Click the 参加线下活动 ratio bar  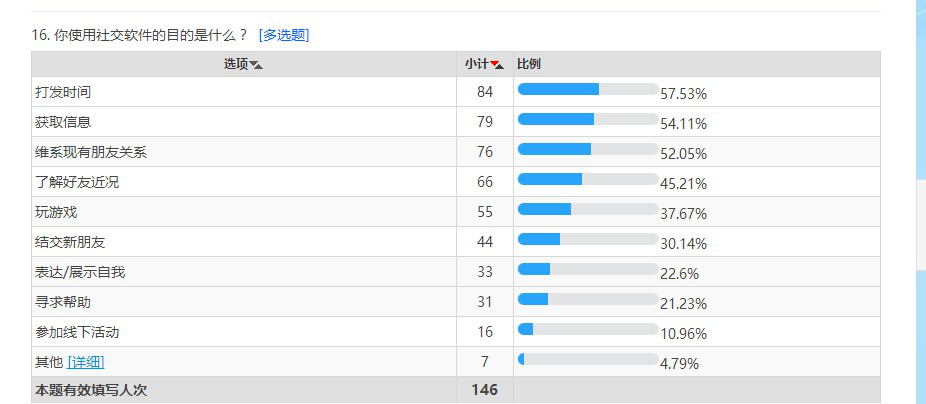click(587, 329)
